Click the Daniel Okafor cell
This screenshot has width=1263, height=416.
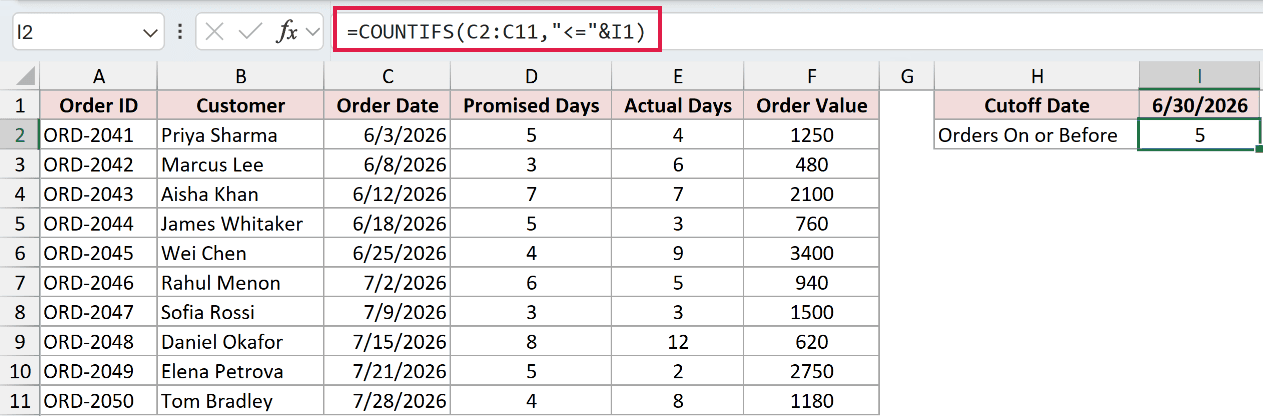coord(241,343)
